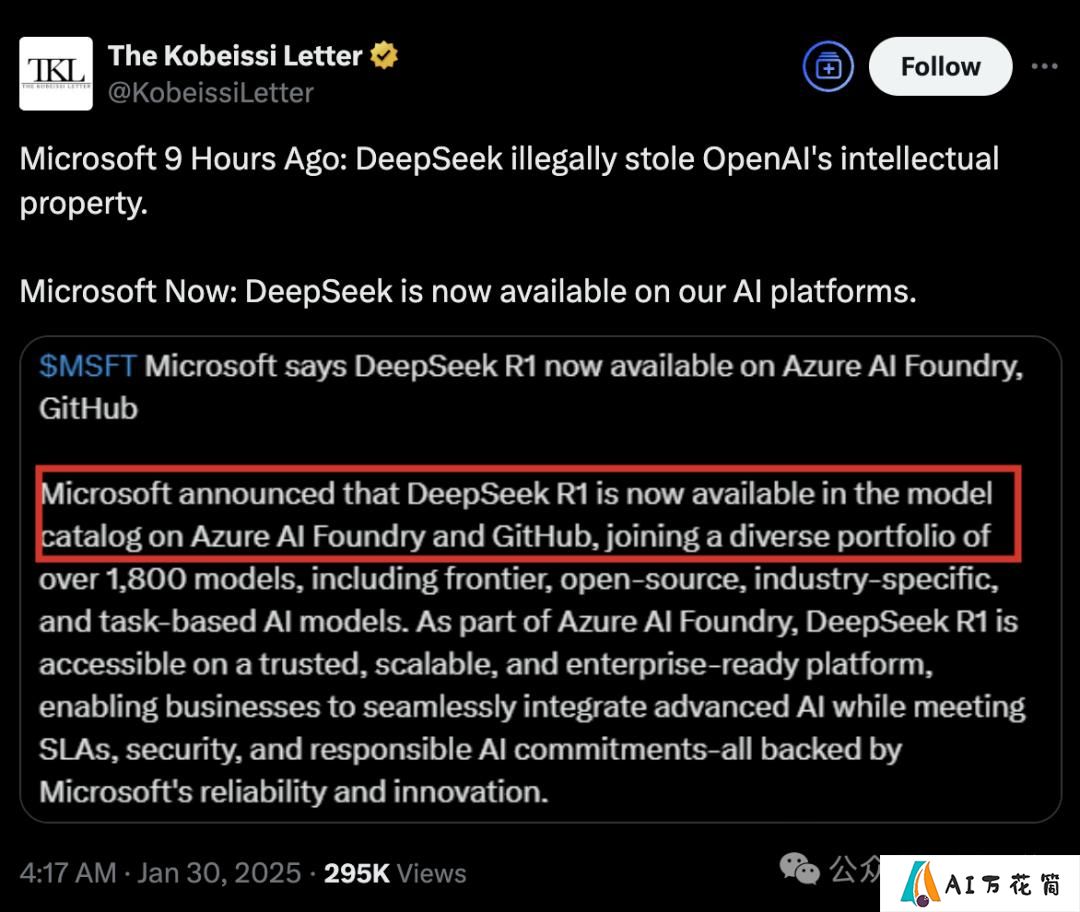Click the $MSFT cashtag link

87,366
